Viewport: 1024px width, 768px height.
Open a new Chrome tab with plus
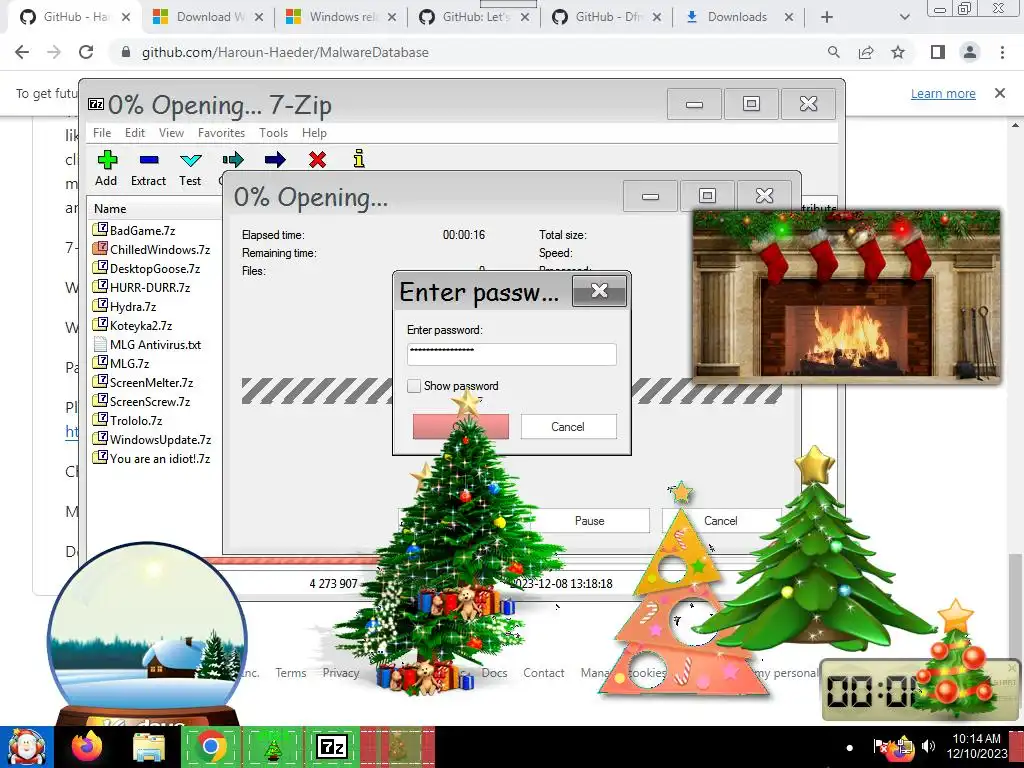827,17
